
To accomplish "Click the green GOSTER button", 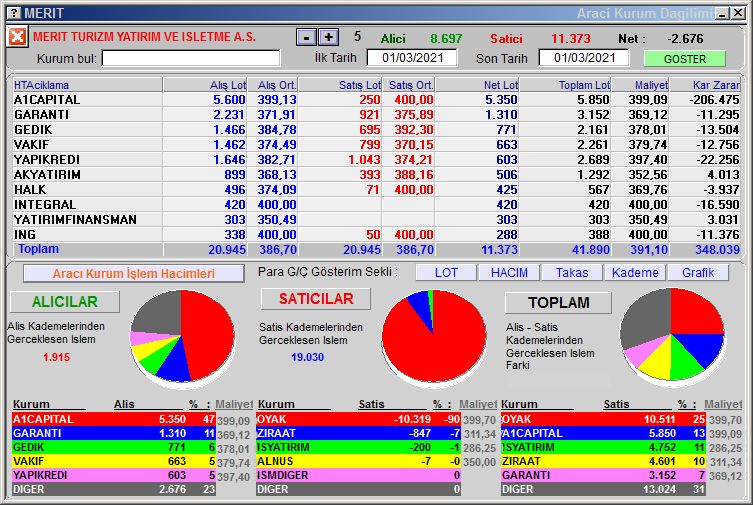I will tap(684, 59).
